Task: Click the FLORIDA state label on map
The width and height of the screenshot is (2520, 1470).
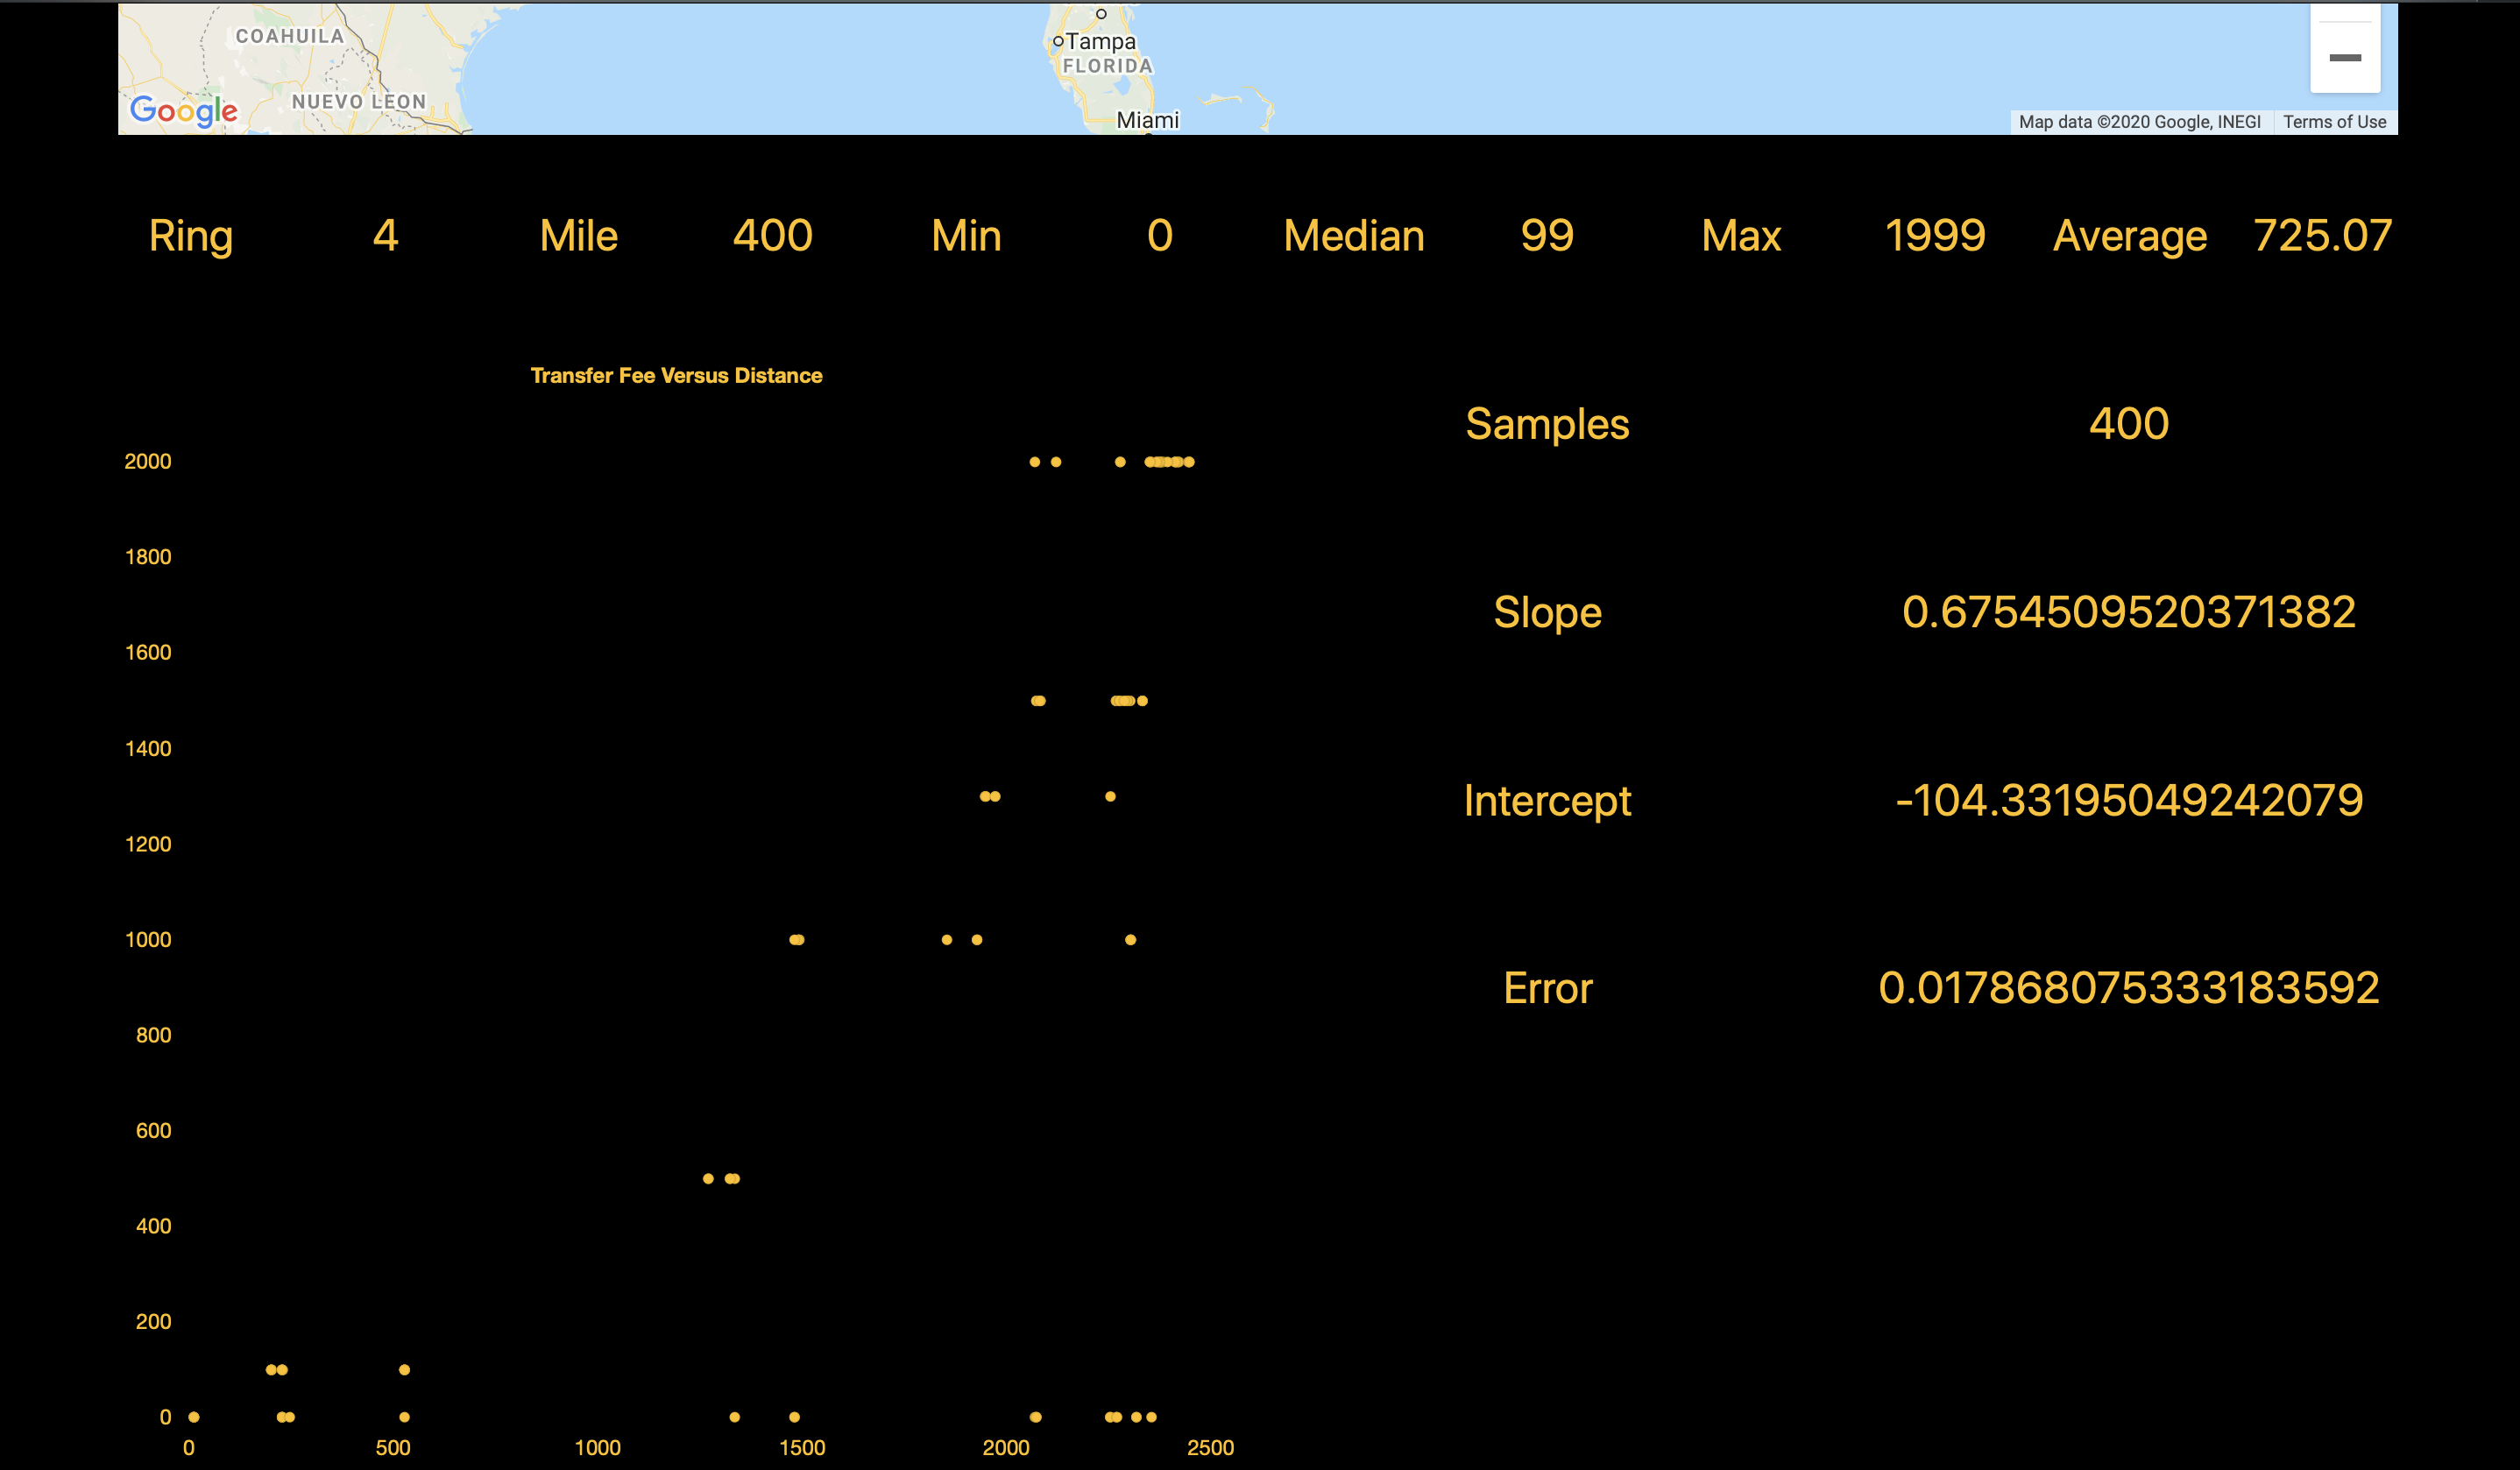Action: point(1107,66)
